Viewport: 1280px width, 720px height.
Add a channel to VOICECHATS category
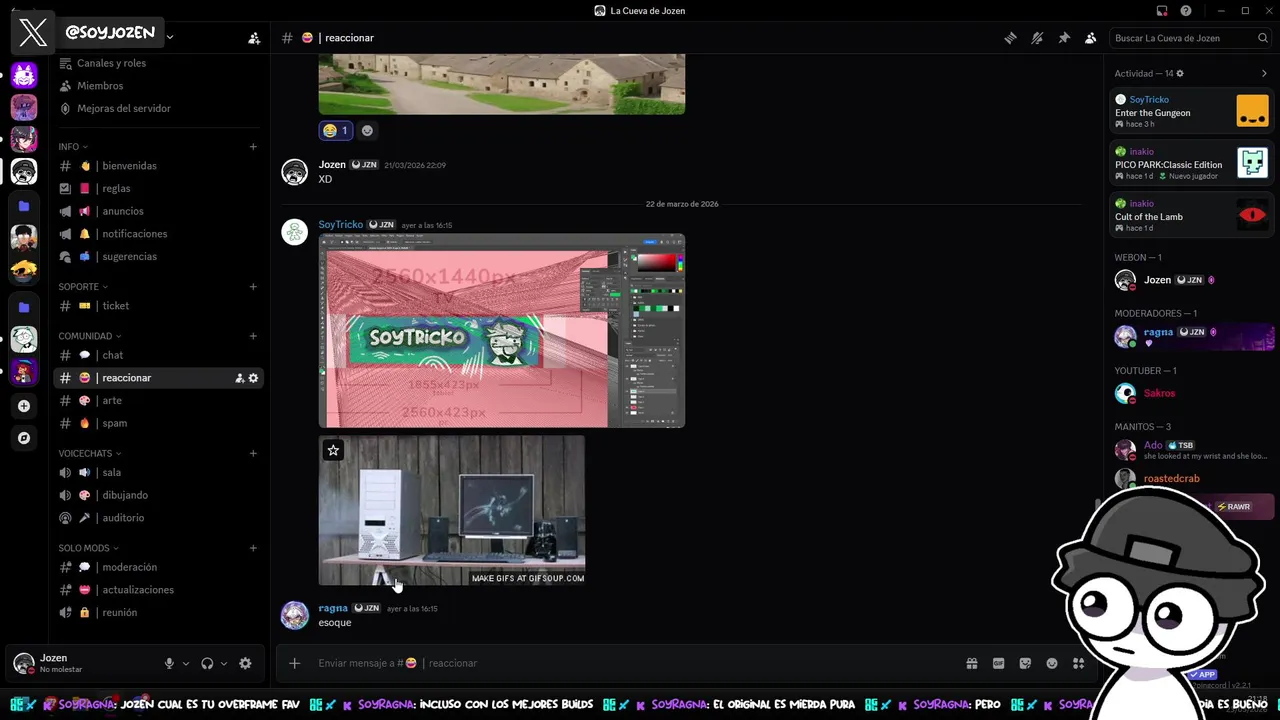click(253, 453)
